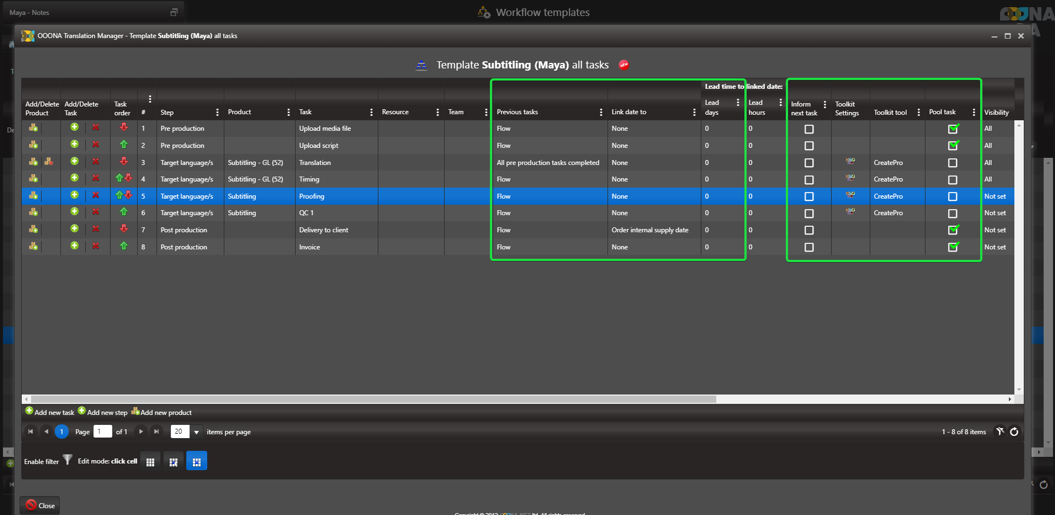Click Enable filter funnel icon
1055x515 pixels.
[67, 461]
